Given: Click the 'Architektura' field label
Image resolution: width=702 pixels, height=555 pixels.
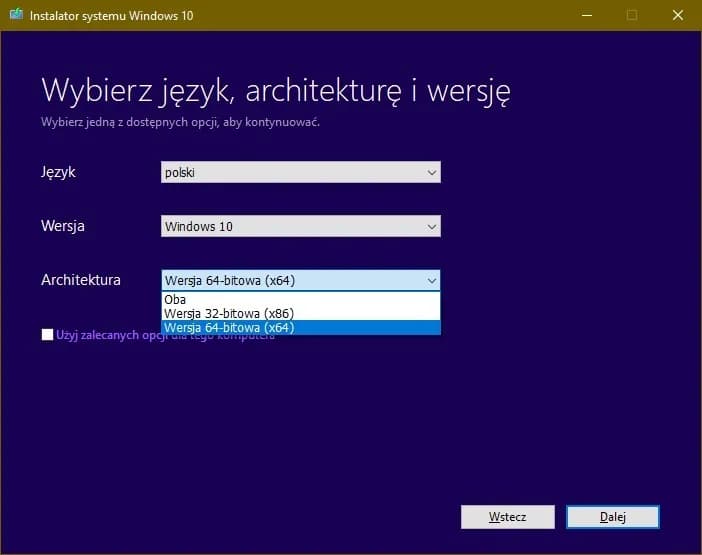Looking at the screenshot, I should coord(80,280).
